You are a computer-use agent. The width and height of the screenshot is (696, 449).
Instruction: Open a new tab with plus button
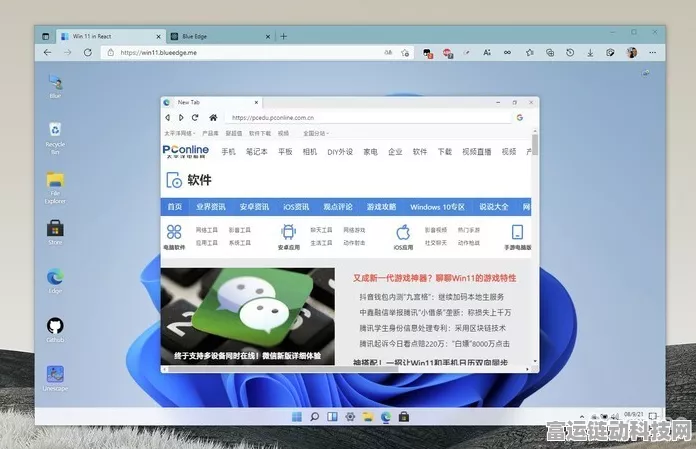tap(284, 36)
